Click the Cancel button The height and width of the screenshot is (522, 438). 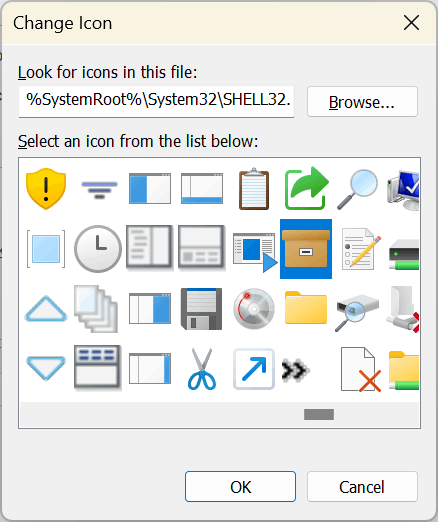pyautogui.click(x=362, y=487)
